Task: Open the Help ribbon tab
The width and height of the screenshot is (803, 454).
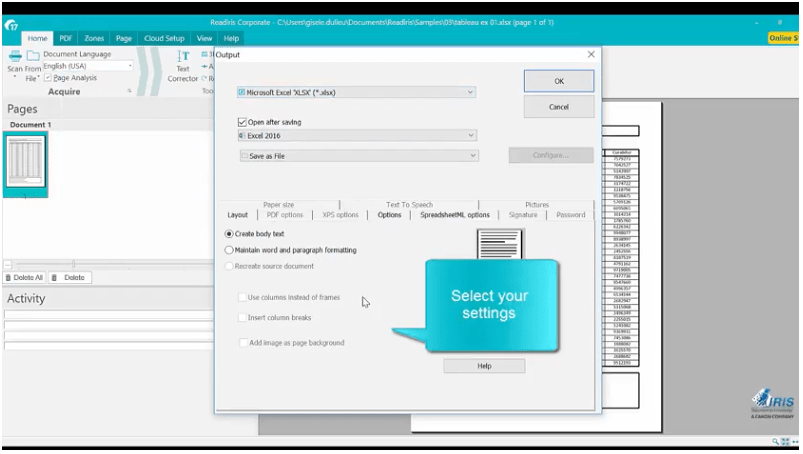Action: (x=231, y=38)
